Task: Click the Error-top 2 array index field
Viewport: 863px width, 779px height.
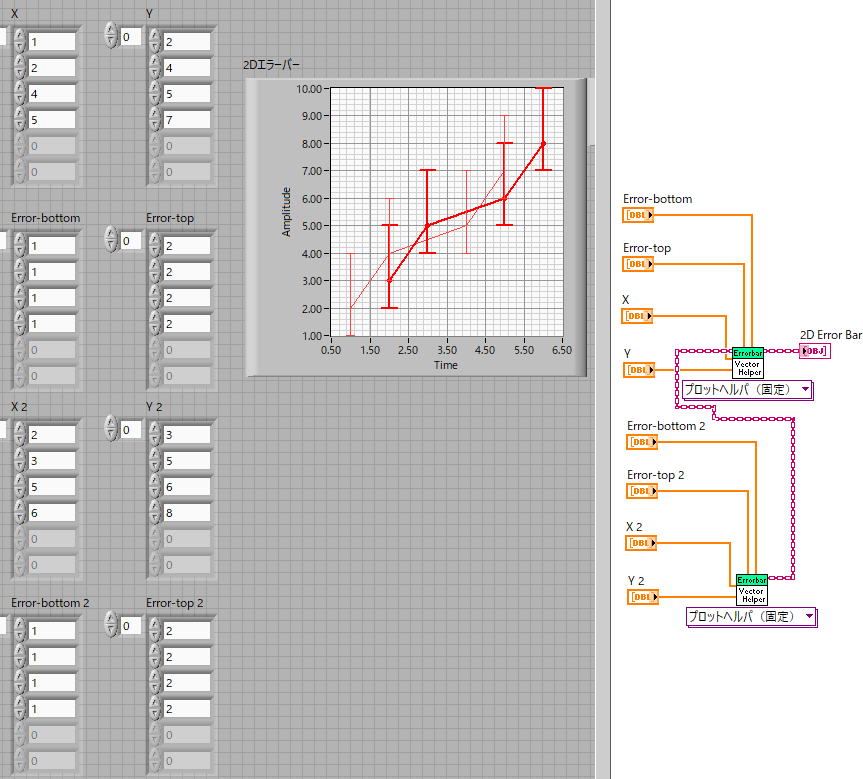Action: [x=131, y=626]
